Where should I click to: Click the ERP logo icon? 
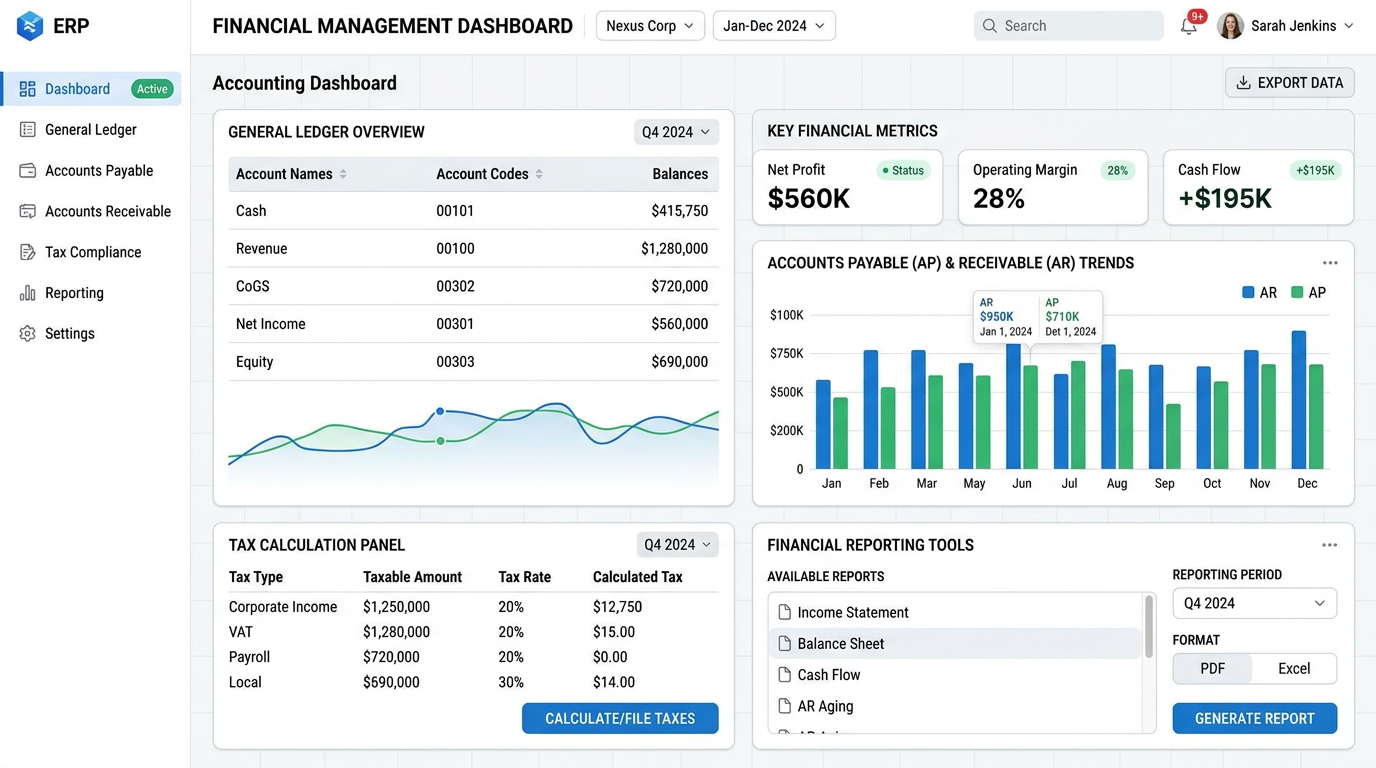click(30, 26)
